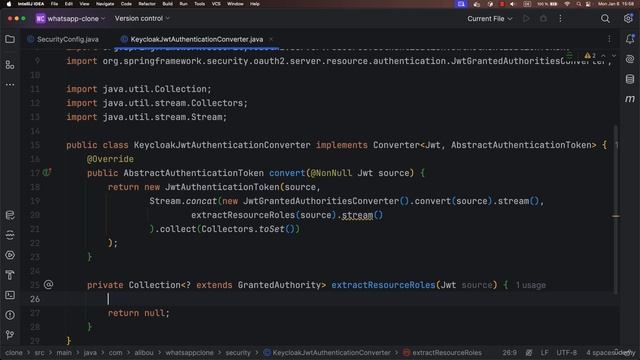640x360 pixels.
Task: Click extractResourceRoles breadcrumb
Action: [x=442, y=352]
